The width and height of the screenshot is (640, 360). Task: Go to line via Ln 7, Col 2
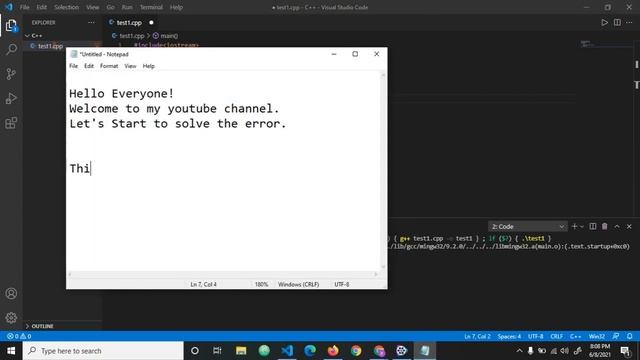(477, 336)
